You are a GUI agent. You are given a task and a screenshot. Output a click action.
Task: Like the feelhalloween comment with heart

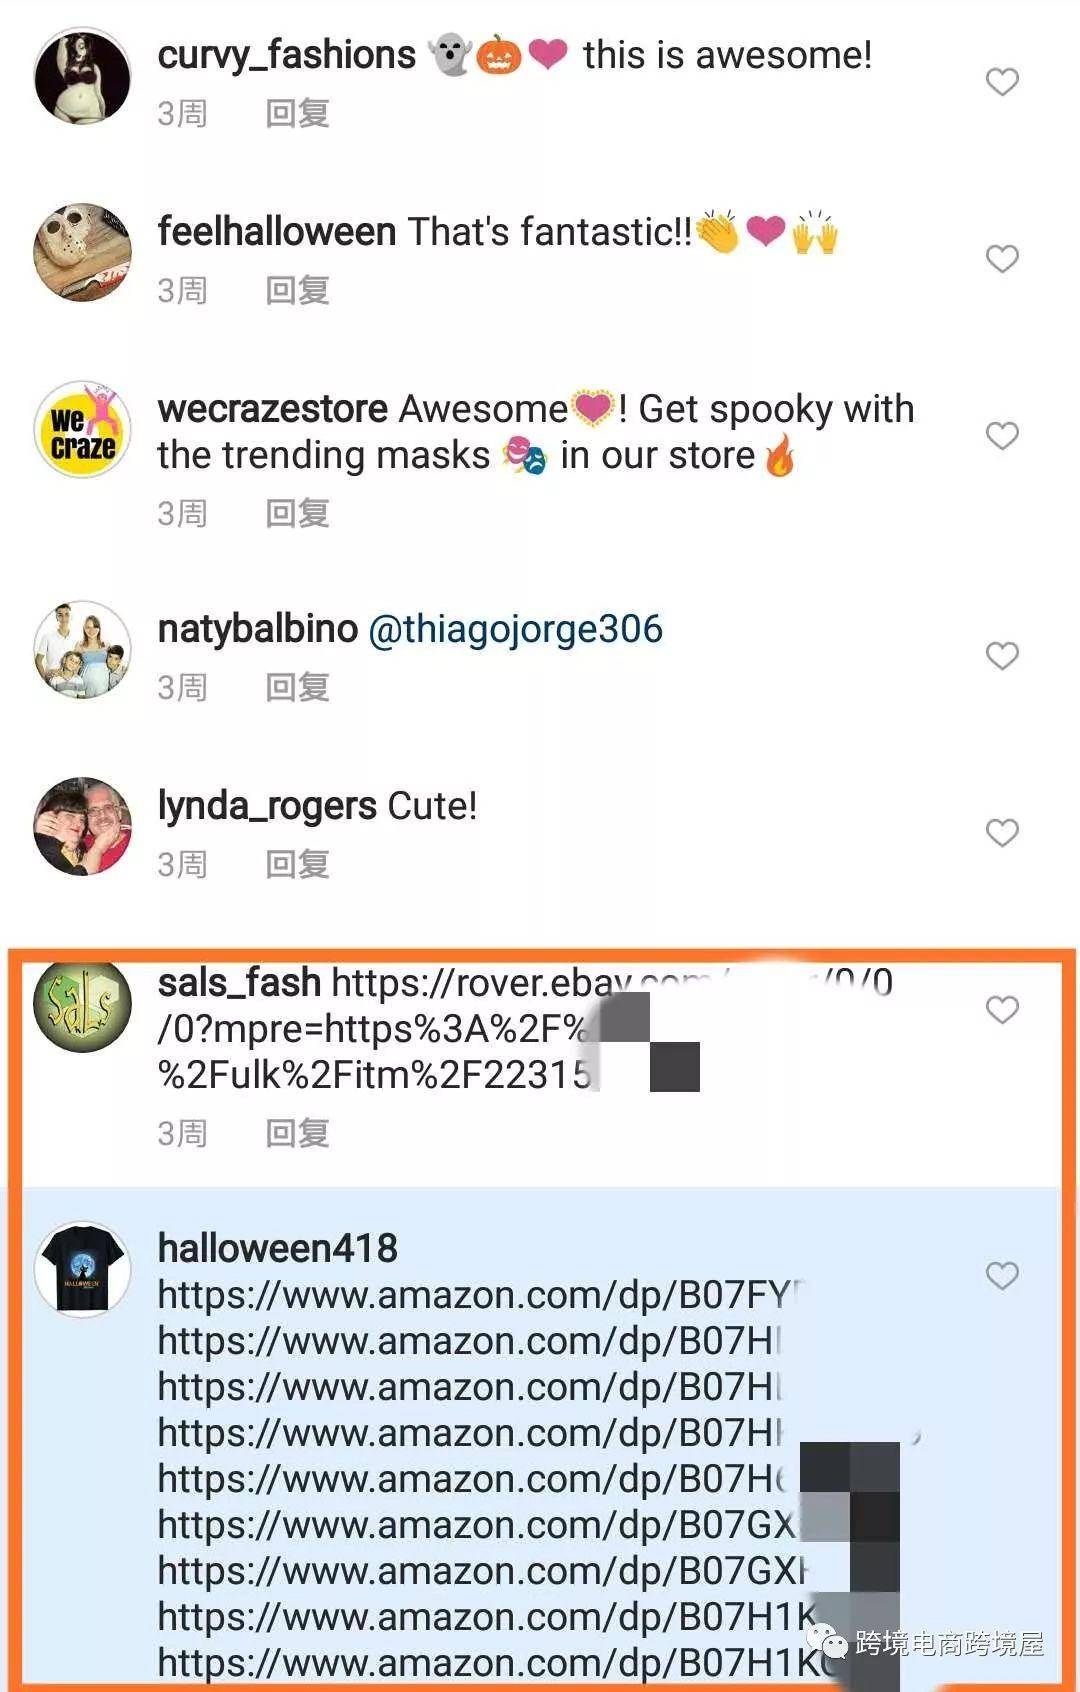pos(1002,258)
